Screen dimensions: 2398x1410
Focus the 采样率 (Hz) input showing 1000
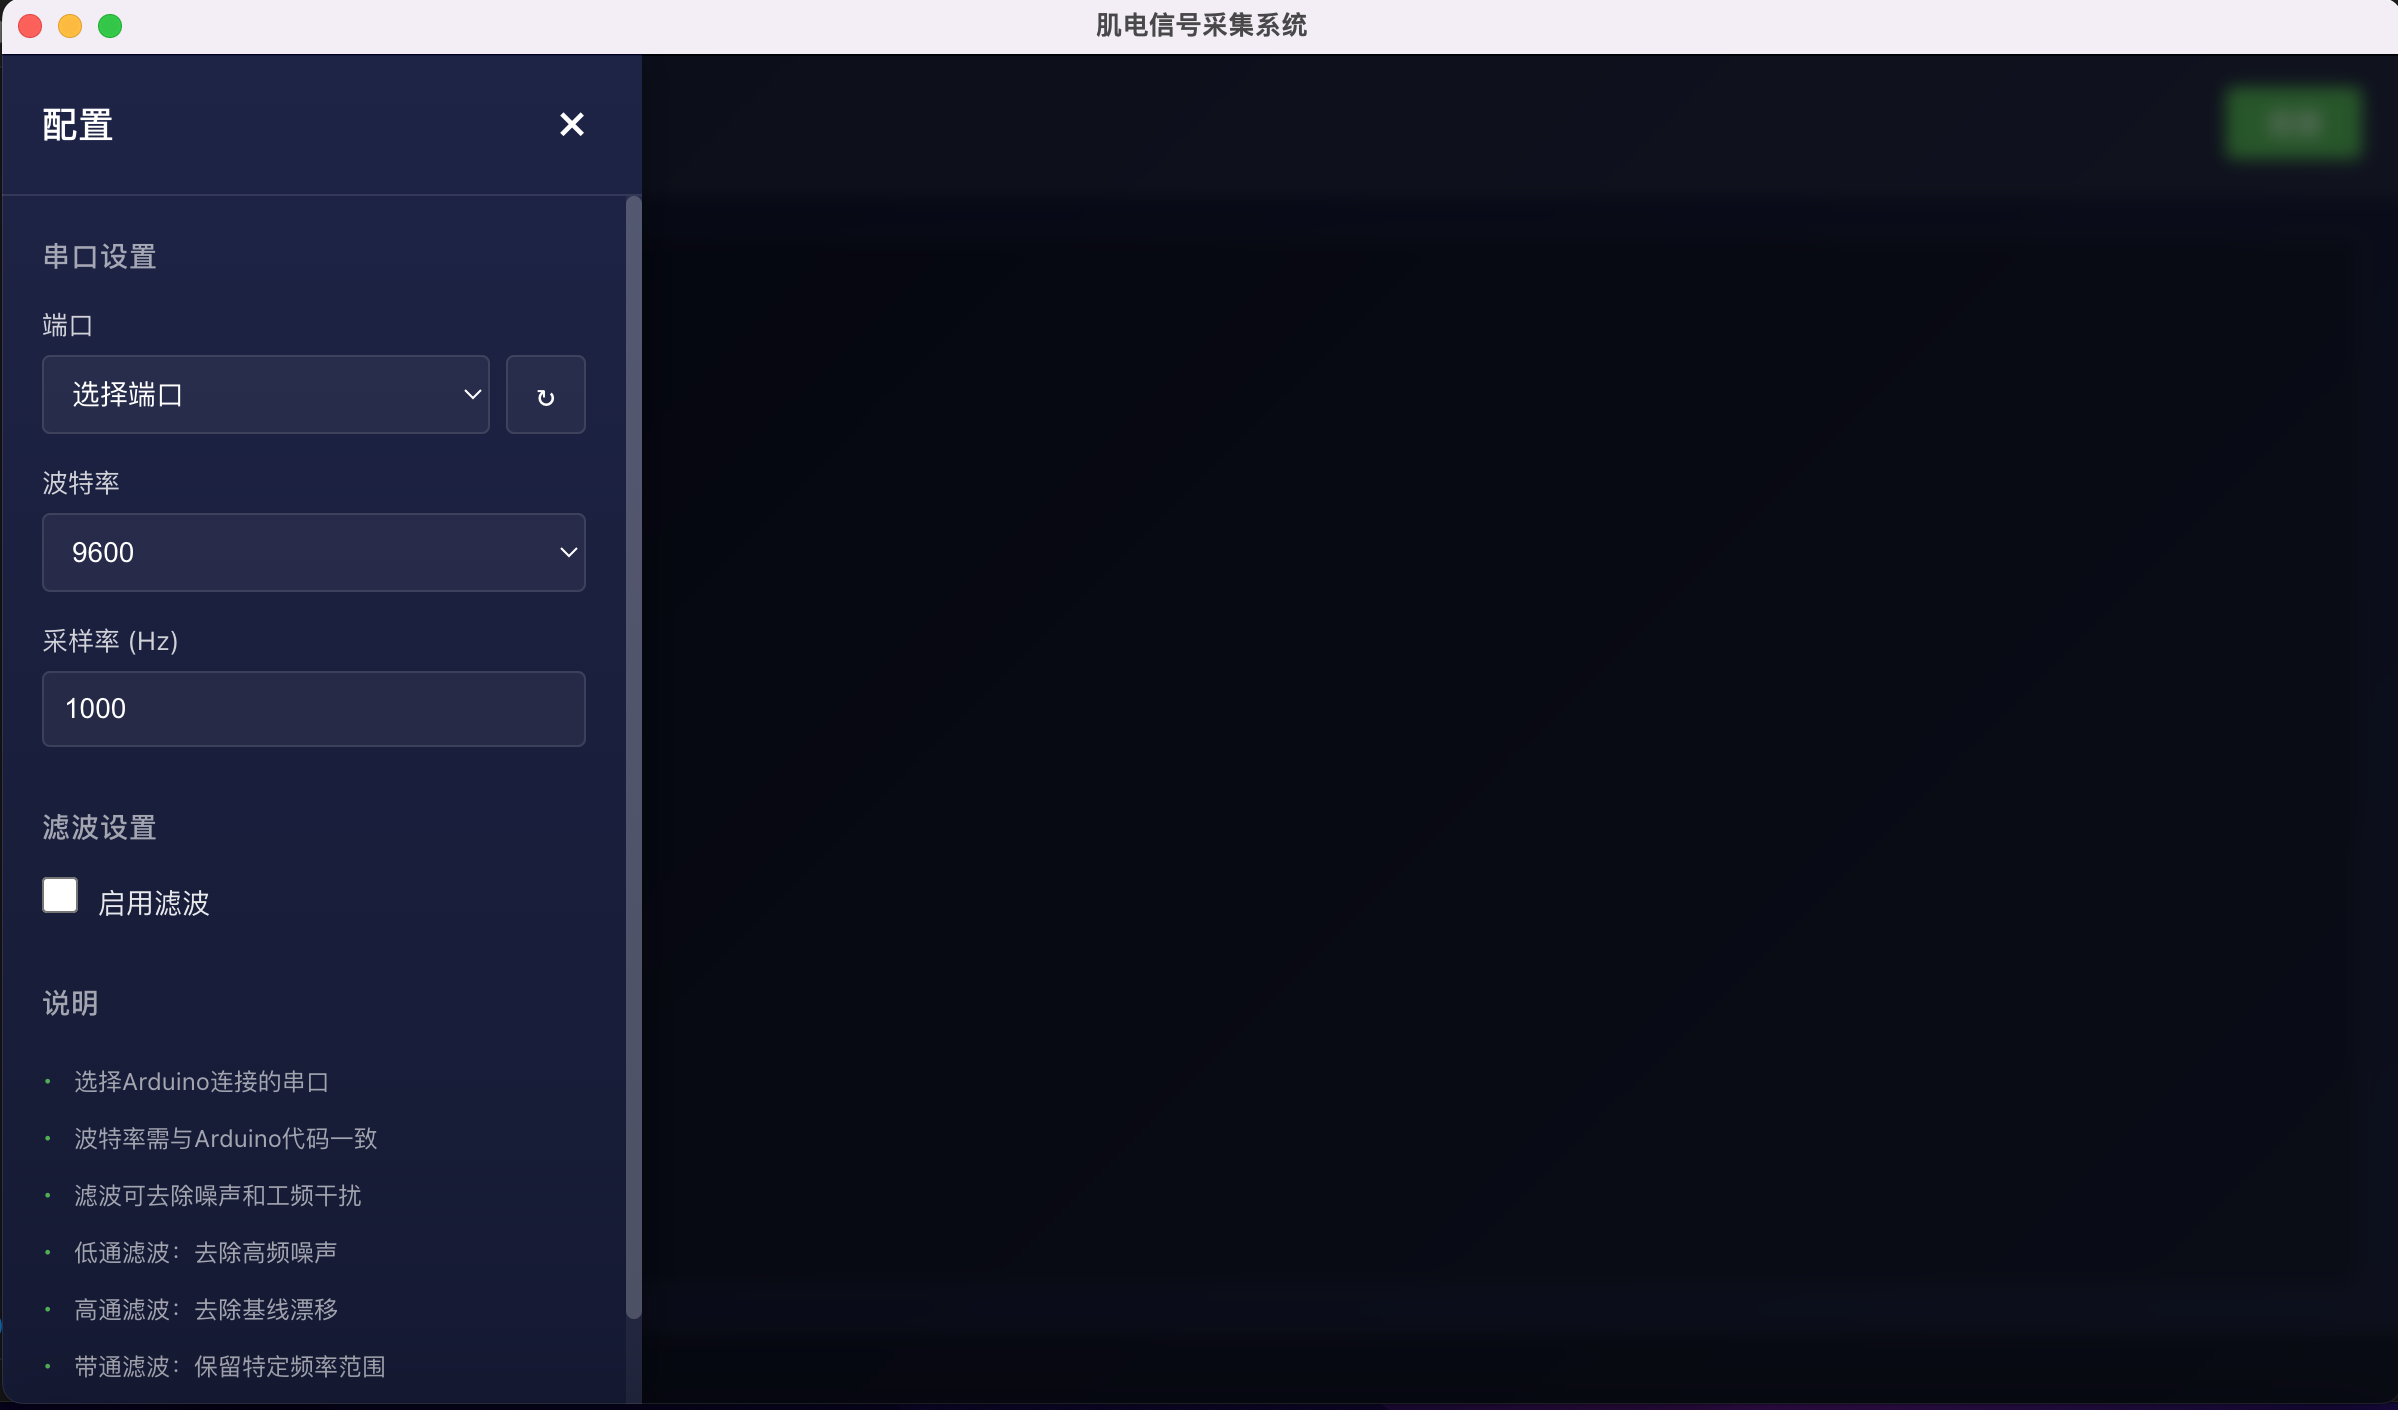tap(313, 709)
